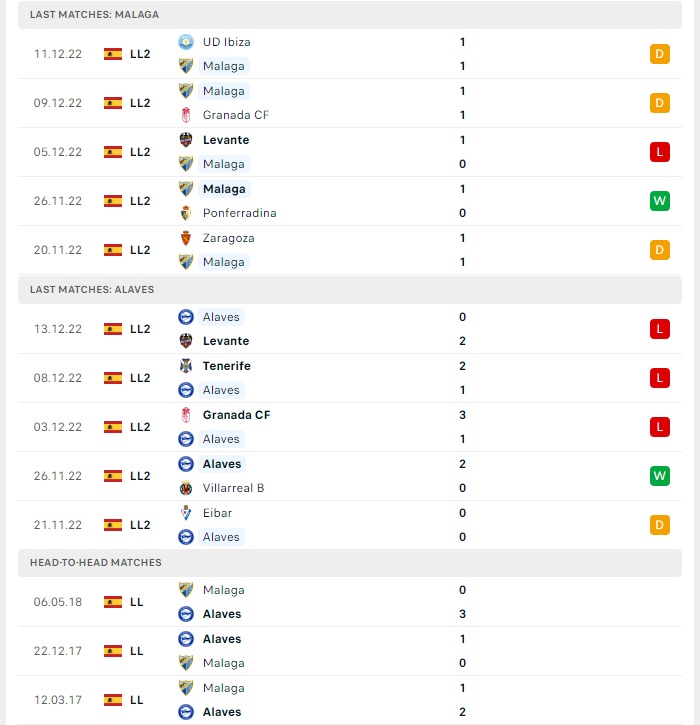Click the Malaga crest in the 06.05.18 match
This screenshot has height=725, width=700.
coord(186,590)
